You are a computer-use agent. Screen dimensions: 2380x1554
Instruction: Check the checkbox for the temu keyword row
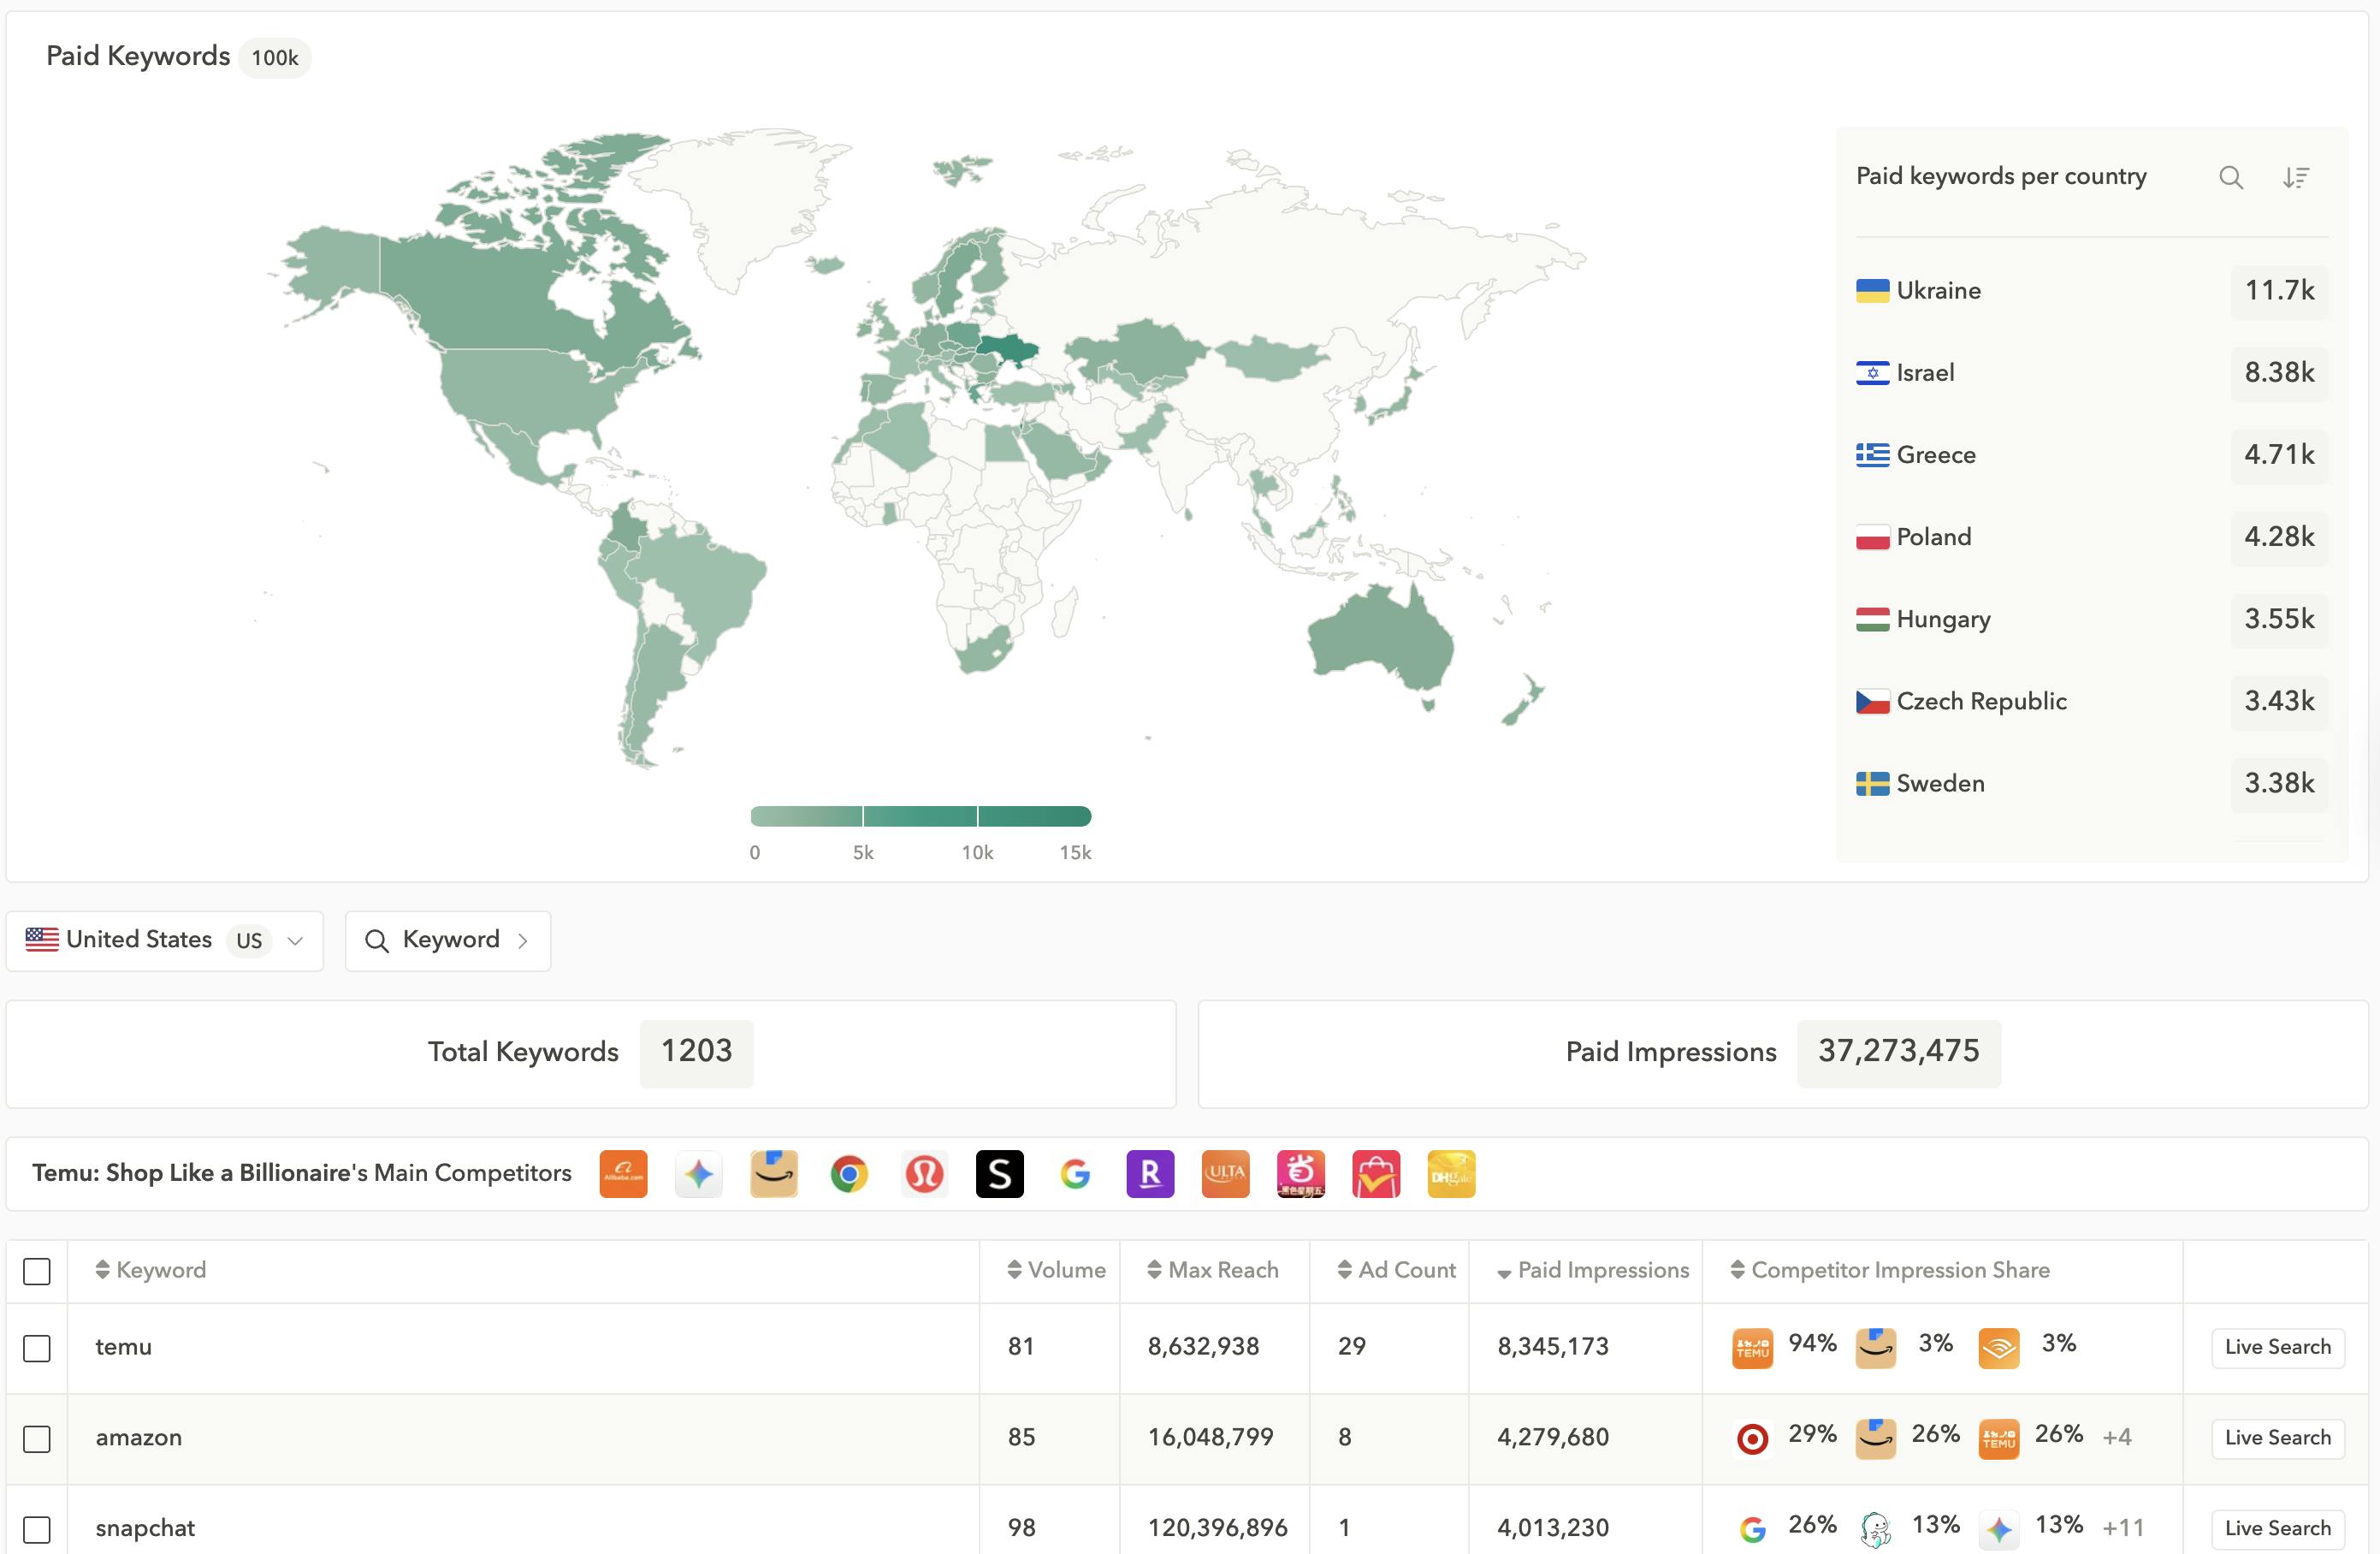coord(37,1348)
